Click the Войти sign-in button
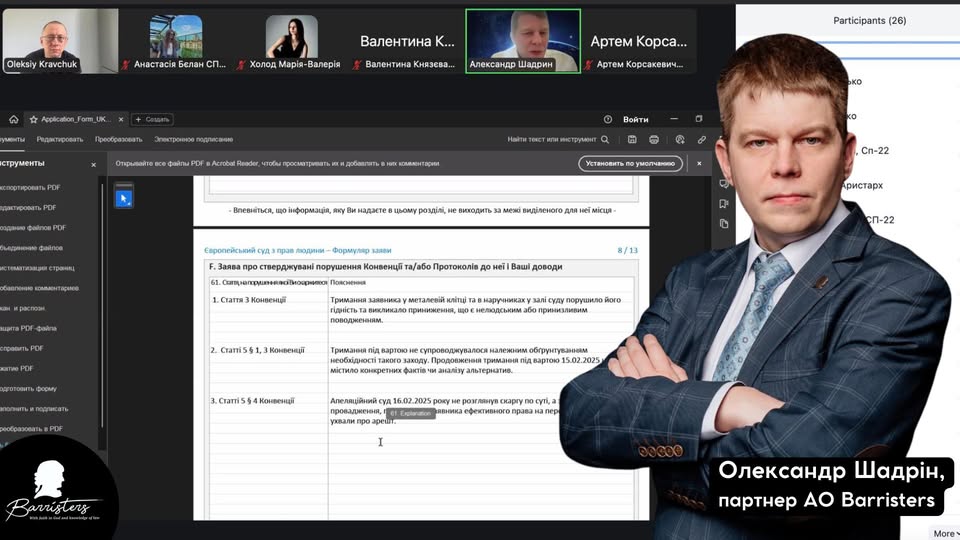This screenshot has width=960, height=540. 636,119
